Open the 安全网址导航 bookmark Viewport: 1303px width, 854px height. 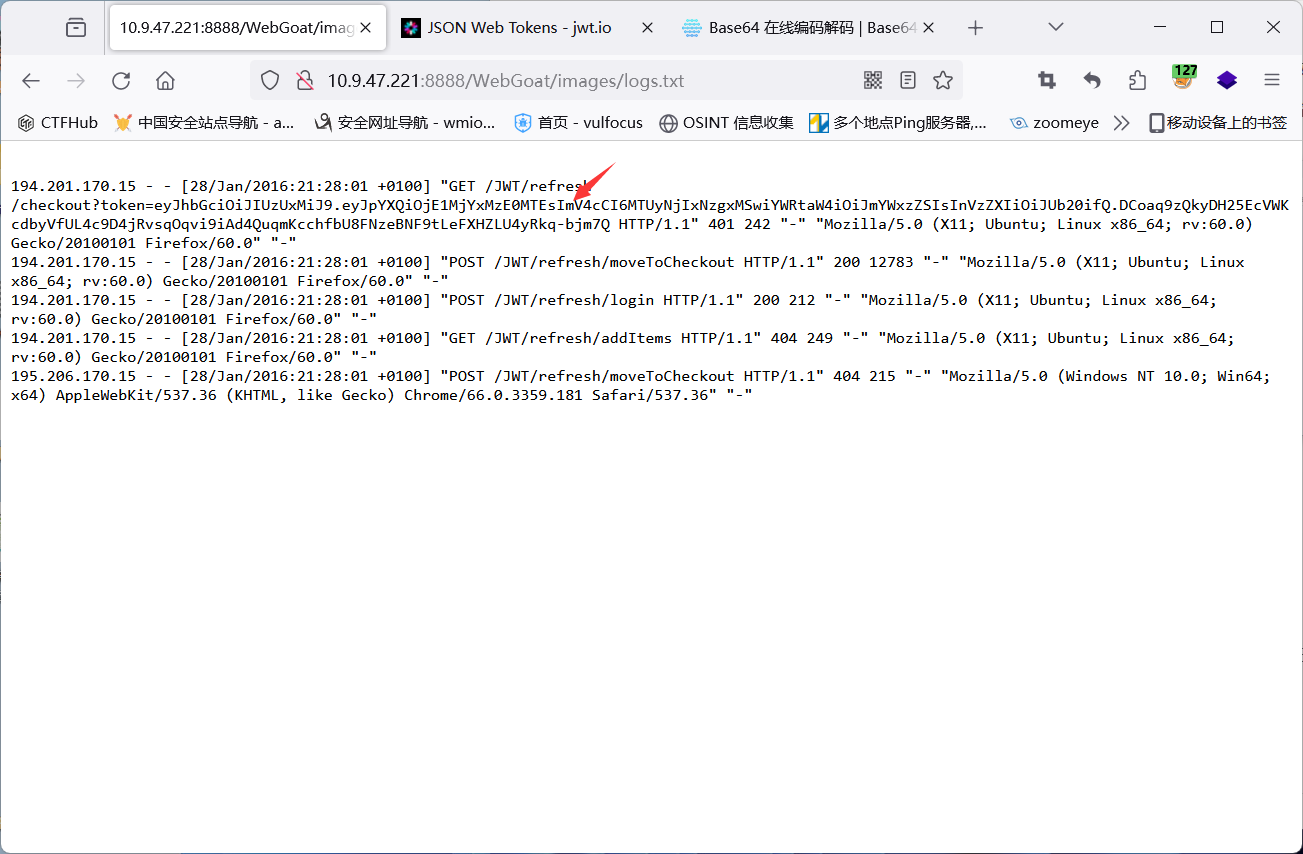tap(405, 123)
